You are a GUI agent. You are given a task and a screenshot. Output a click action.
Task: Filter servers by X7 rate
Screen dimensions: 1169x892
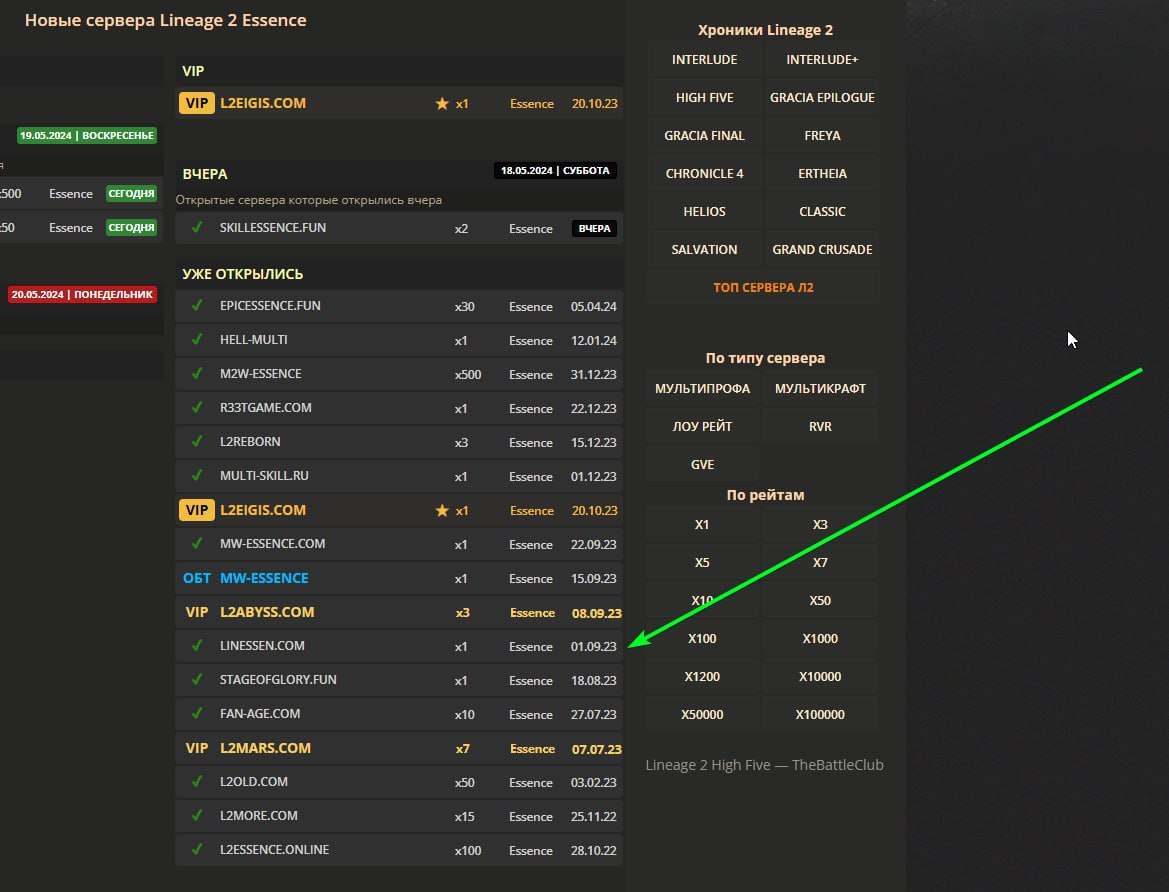pyautogui.click(x=820, y=563)
